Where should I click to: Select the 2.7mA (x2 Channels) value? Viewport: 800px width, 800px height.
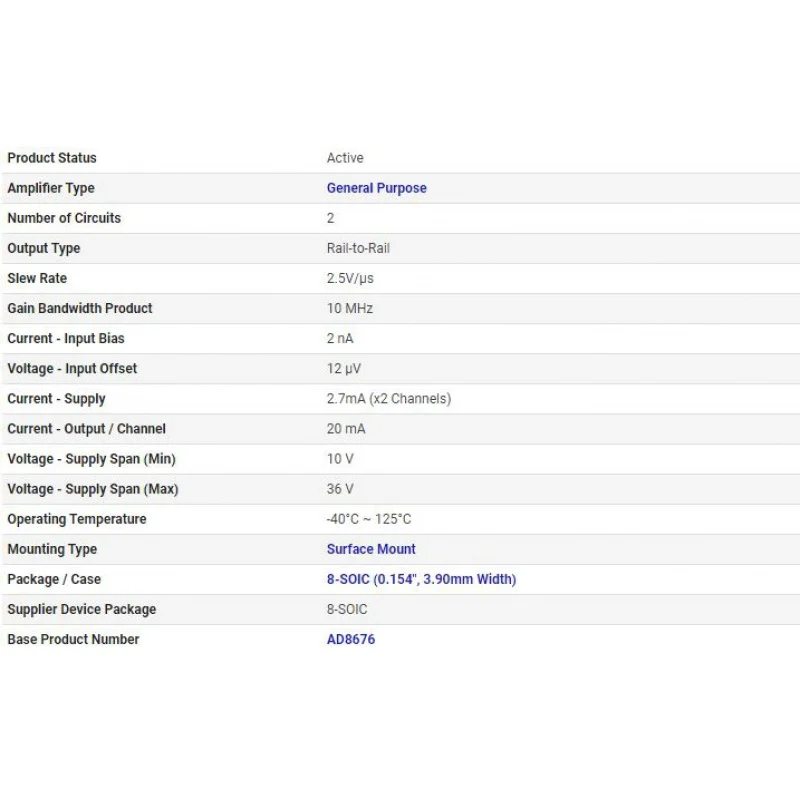[389, 399]
